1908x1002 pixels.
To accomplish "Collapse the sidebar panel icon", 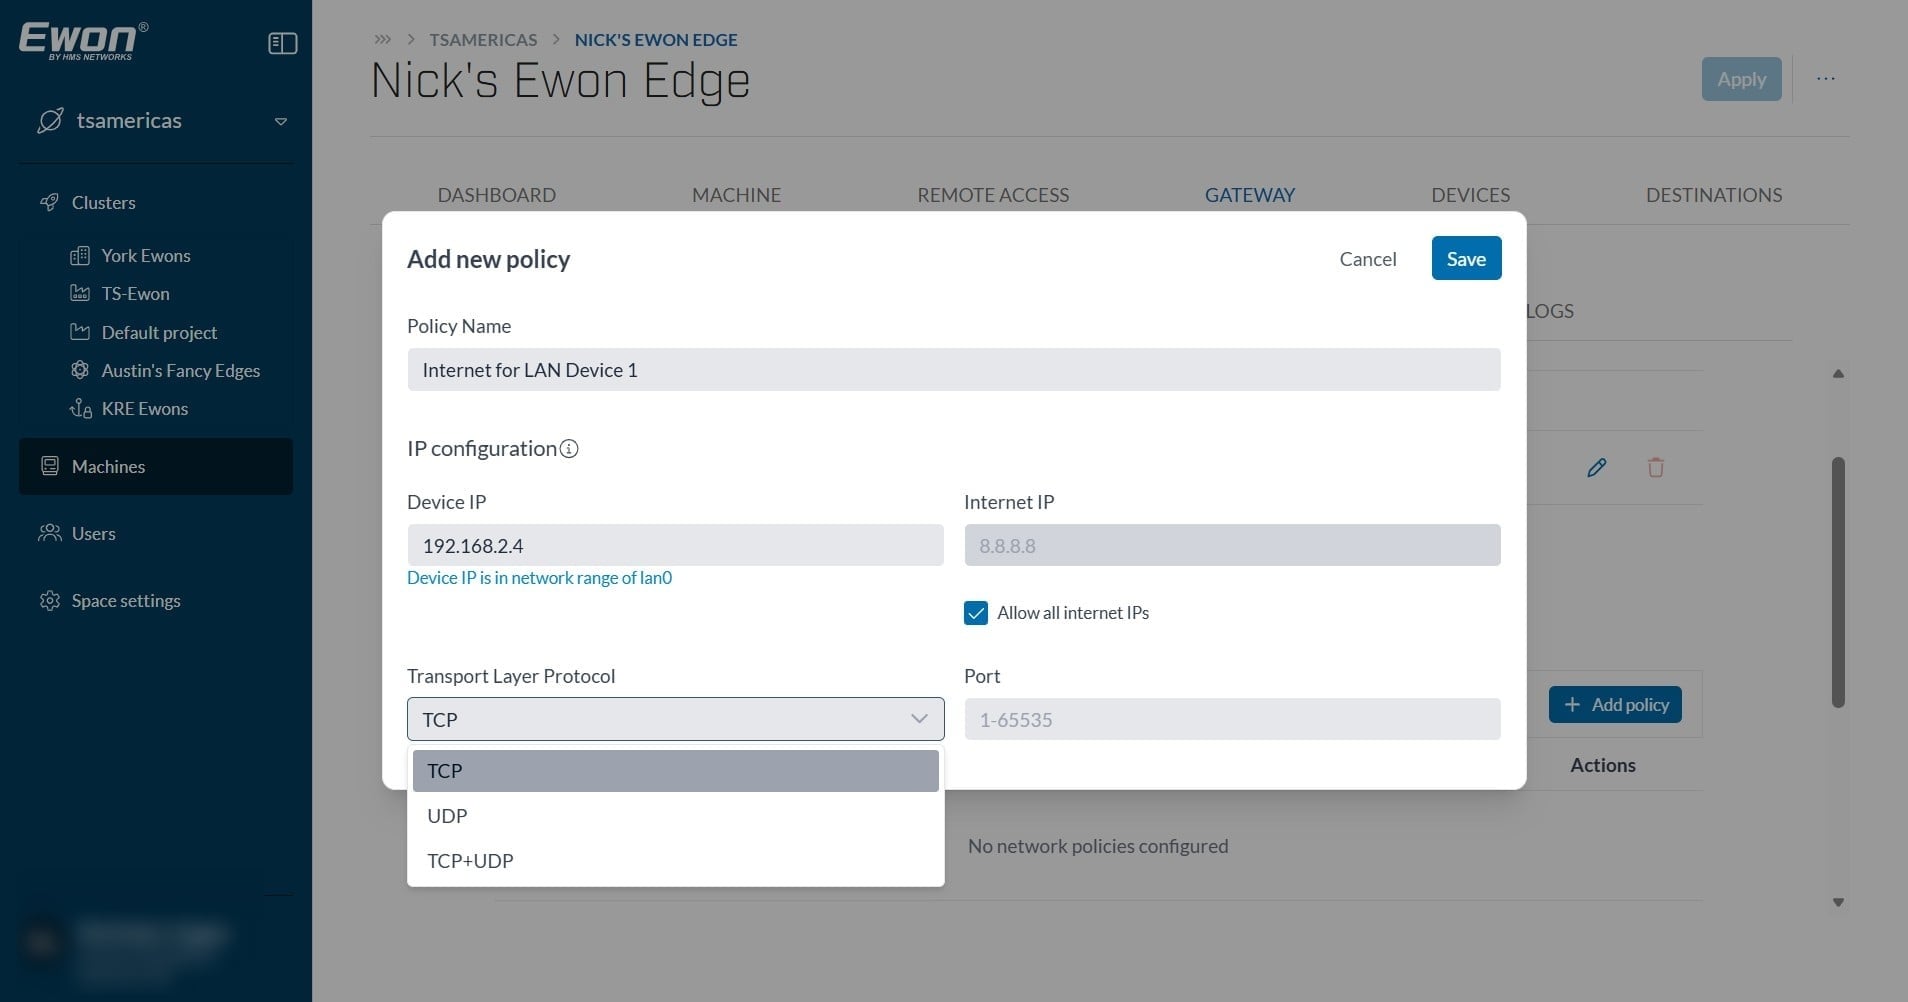I will pos(283,43).
